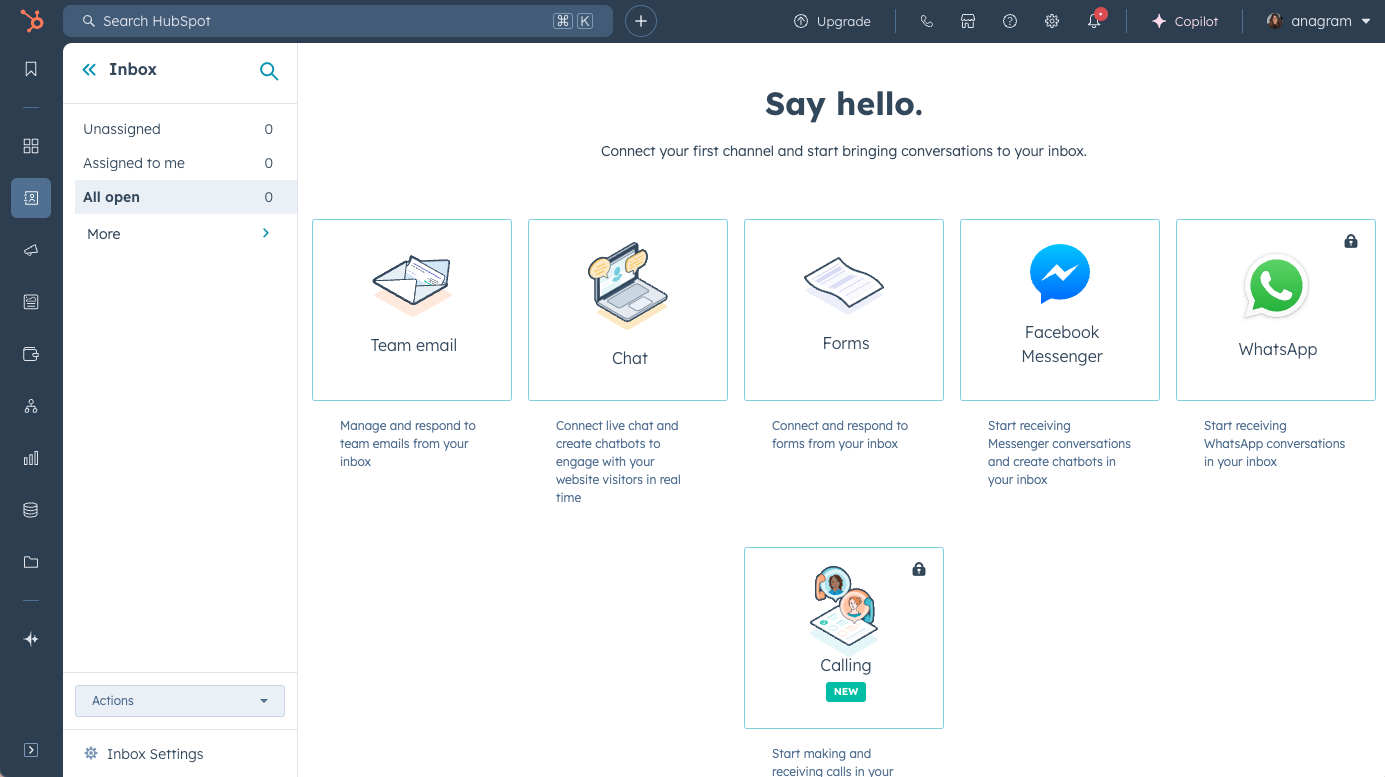This screenshot has width=1385, height=777.
Task: Expand the More views chevron
Action: (265, 233)
